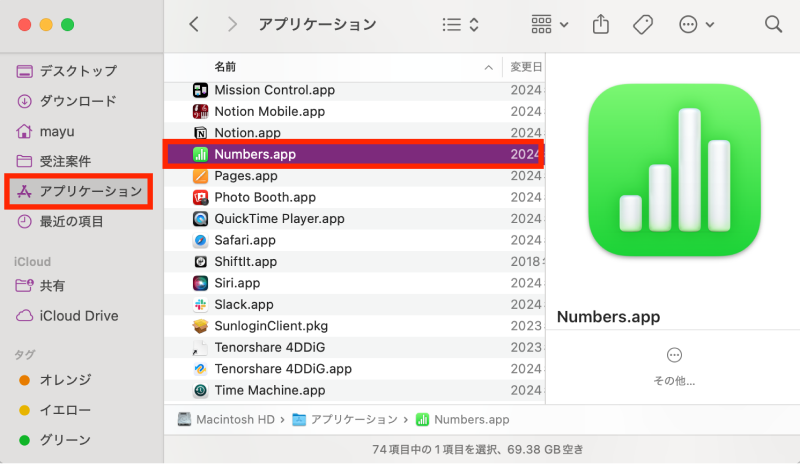
Task: Click the Notion.app icon
Action: pyautogui.click(x=201, y=133)
